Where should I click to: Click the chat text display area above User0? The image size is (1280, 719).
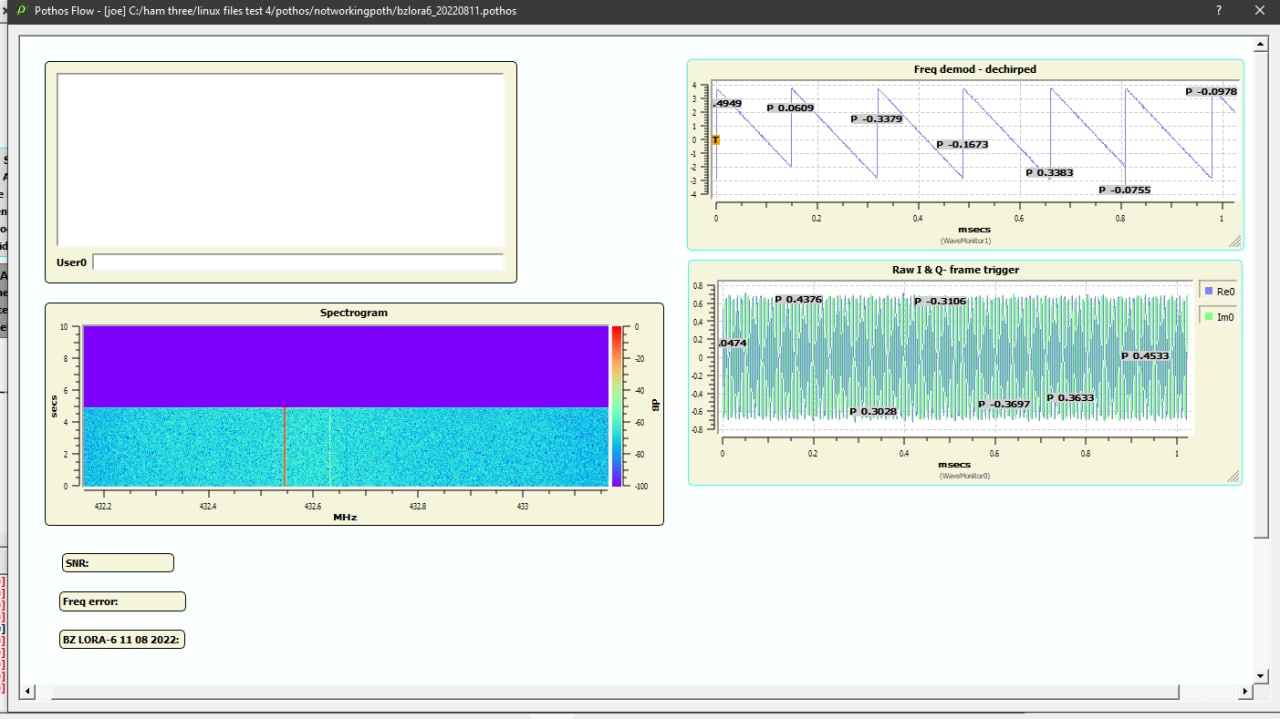[280, 160]
